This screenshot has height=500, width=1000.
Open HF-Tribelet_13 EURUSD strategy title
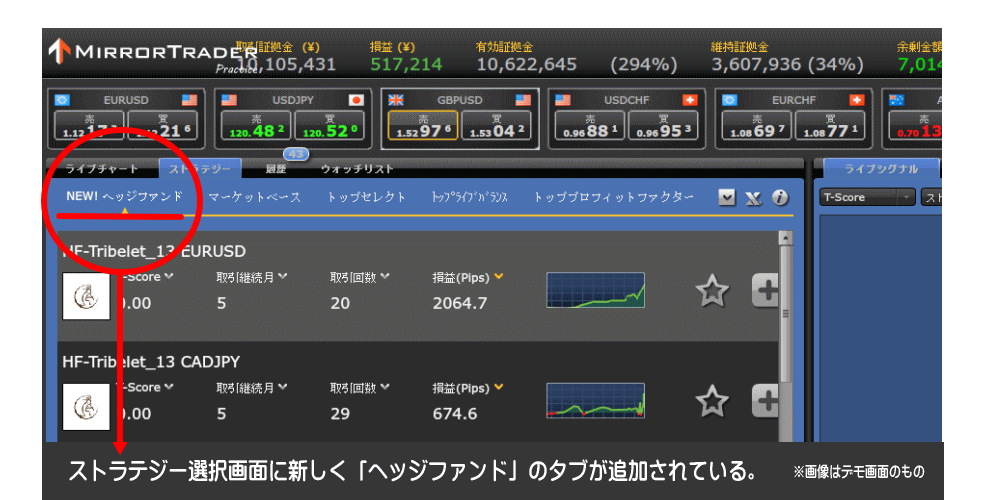(154, 251)
